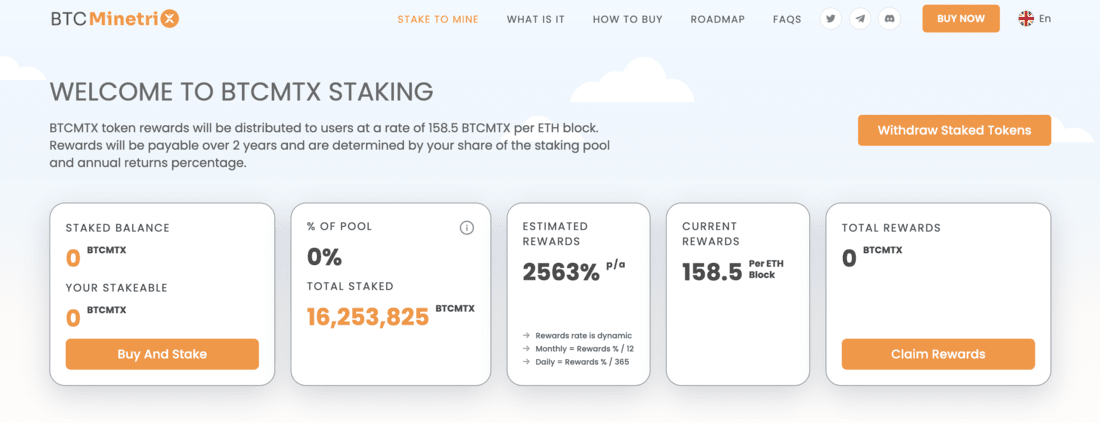Click the Buy Now button
1100x423 pixels.
tap(960, 19)
